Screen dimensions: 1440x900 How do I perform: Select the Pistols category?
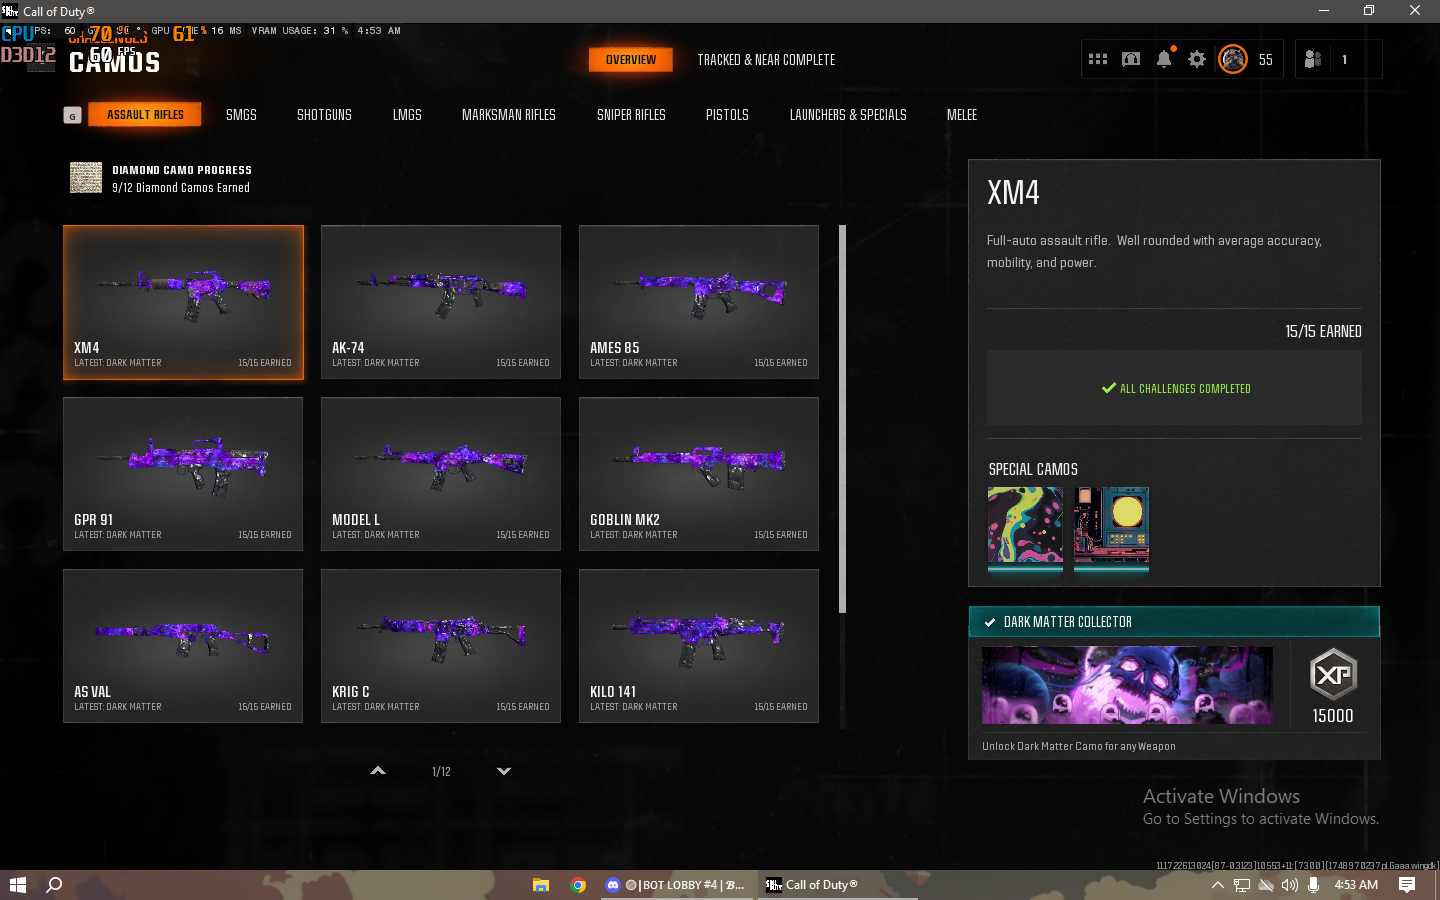(x=727, y=115)
